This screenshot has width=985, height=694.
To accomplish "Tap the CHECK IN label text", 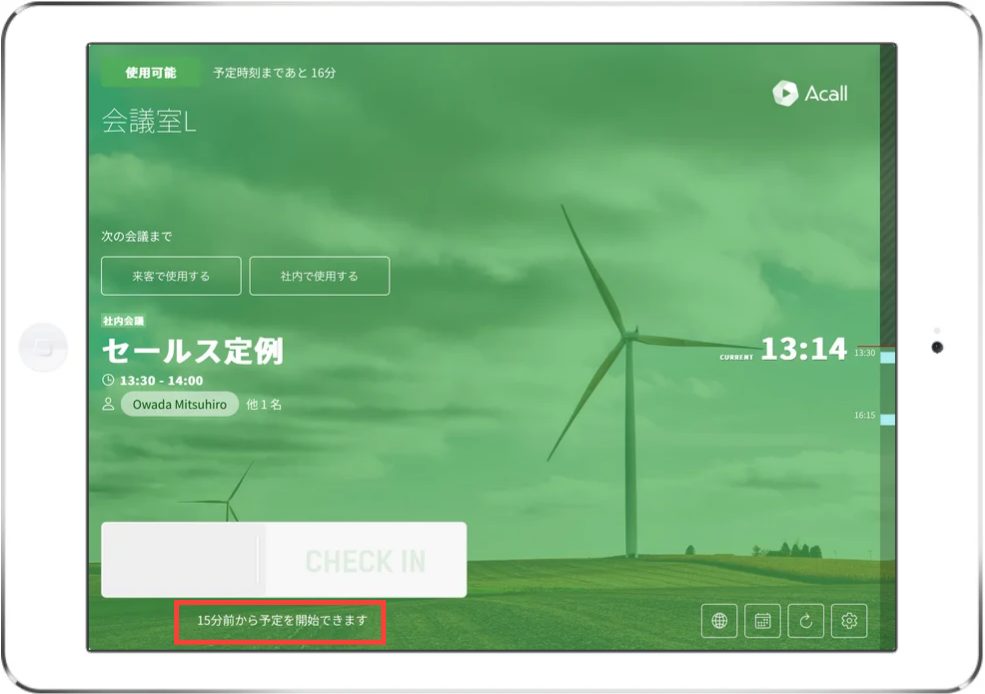I will pyautogui.click(x=365, y=561).
